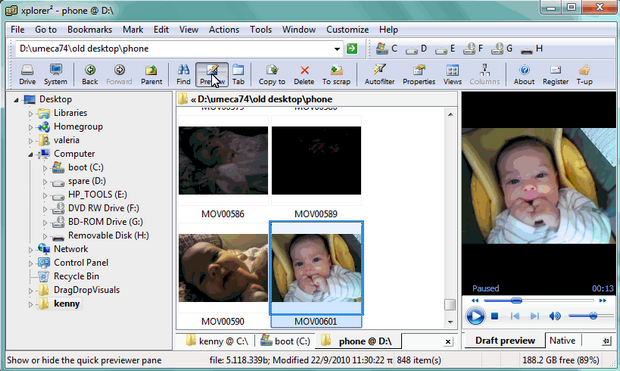Screen dimensions: 620x371
Task: Toggle the Preview pane button
Action: tap(212, 74)
